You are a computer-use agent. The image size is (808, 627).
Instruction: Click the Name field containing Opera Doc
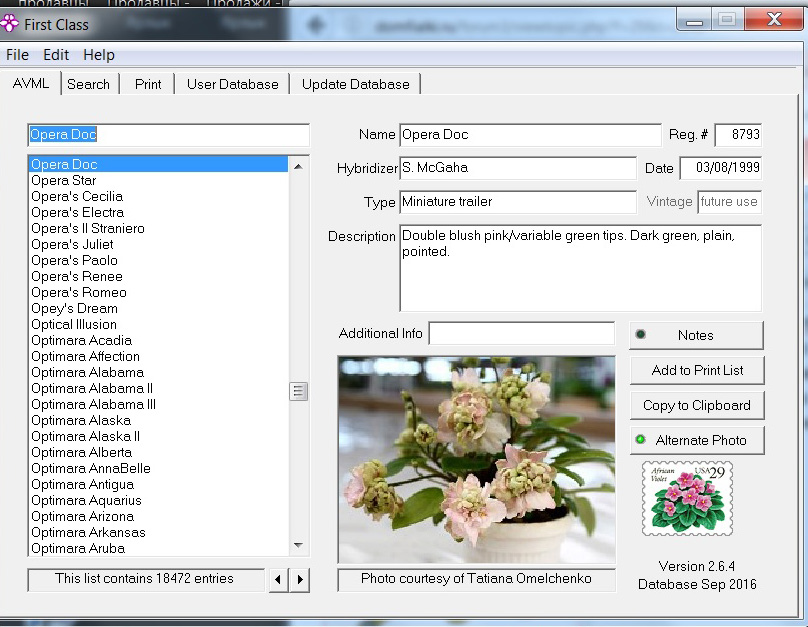click(x=530, y=135)
